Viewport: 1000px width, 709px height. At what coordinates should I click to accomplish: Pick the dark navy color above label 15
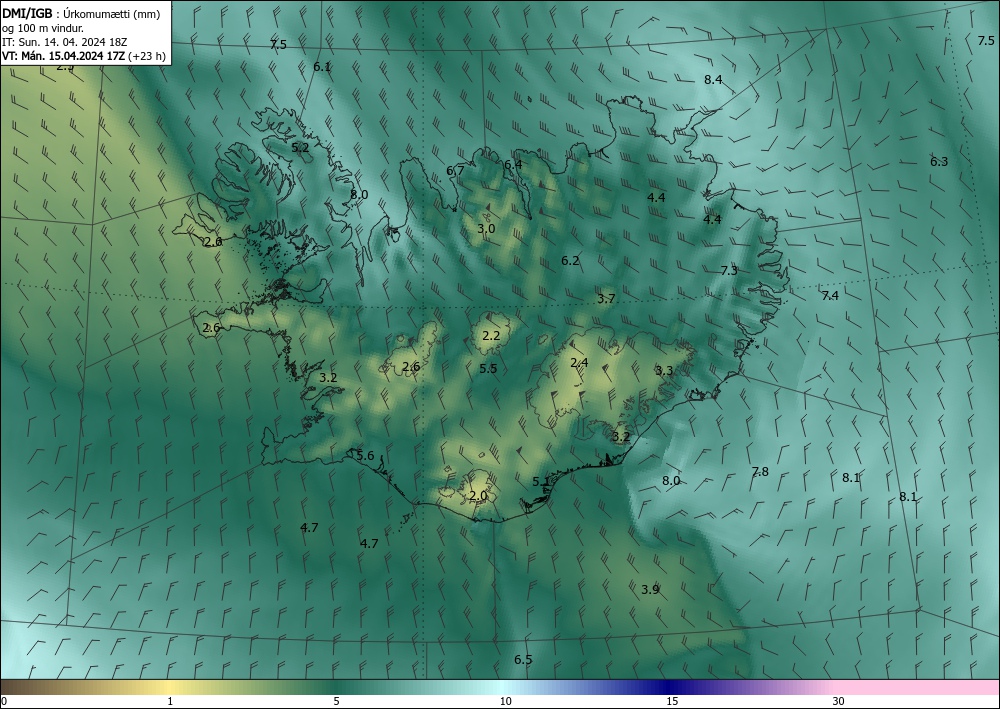pyautogui.click(x=670, y=687)
